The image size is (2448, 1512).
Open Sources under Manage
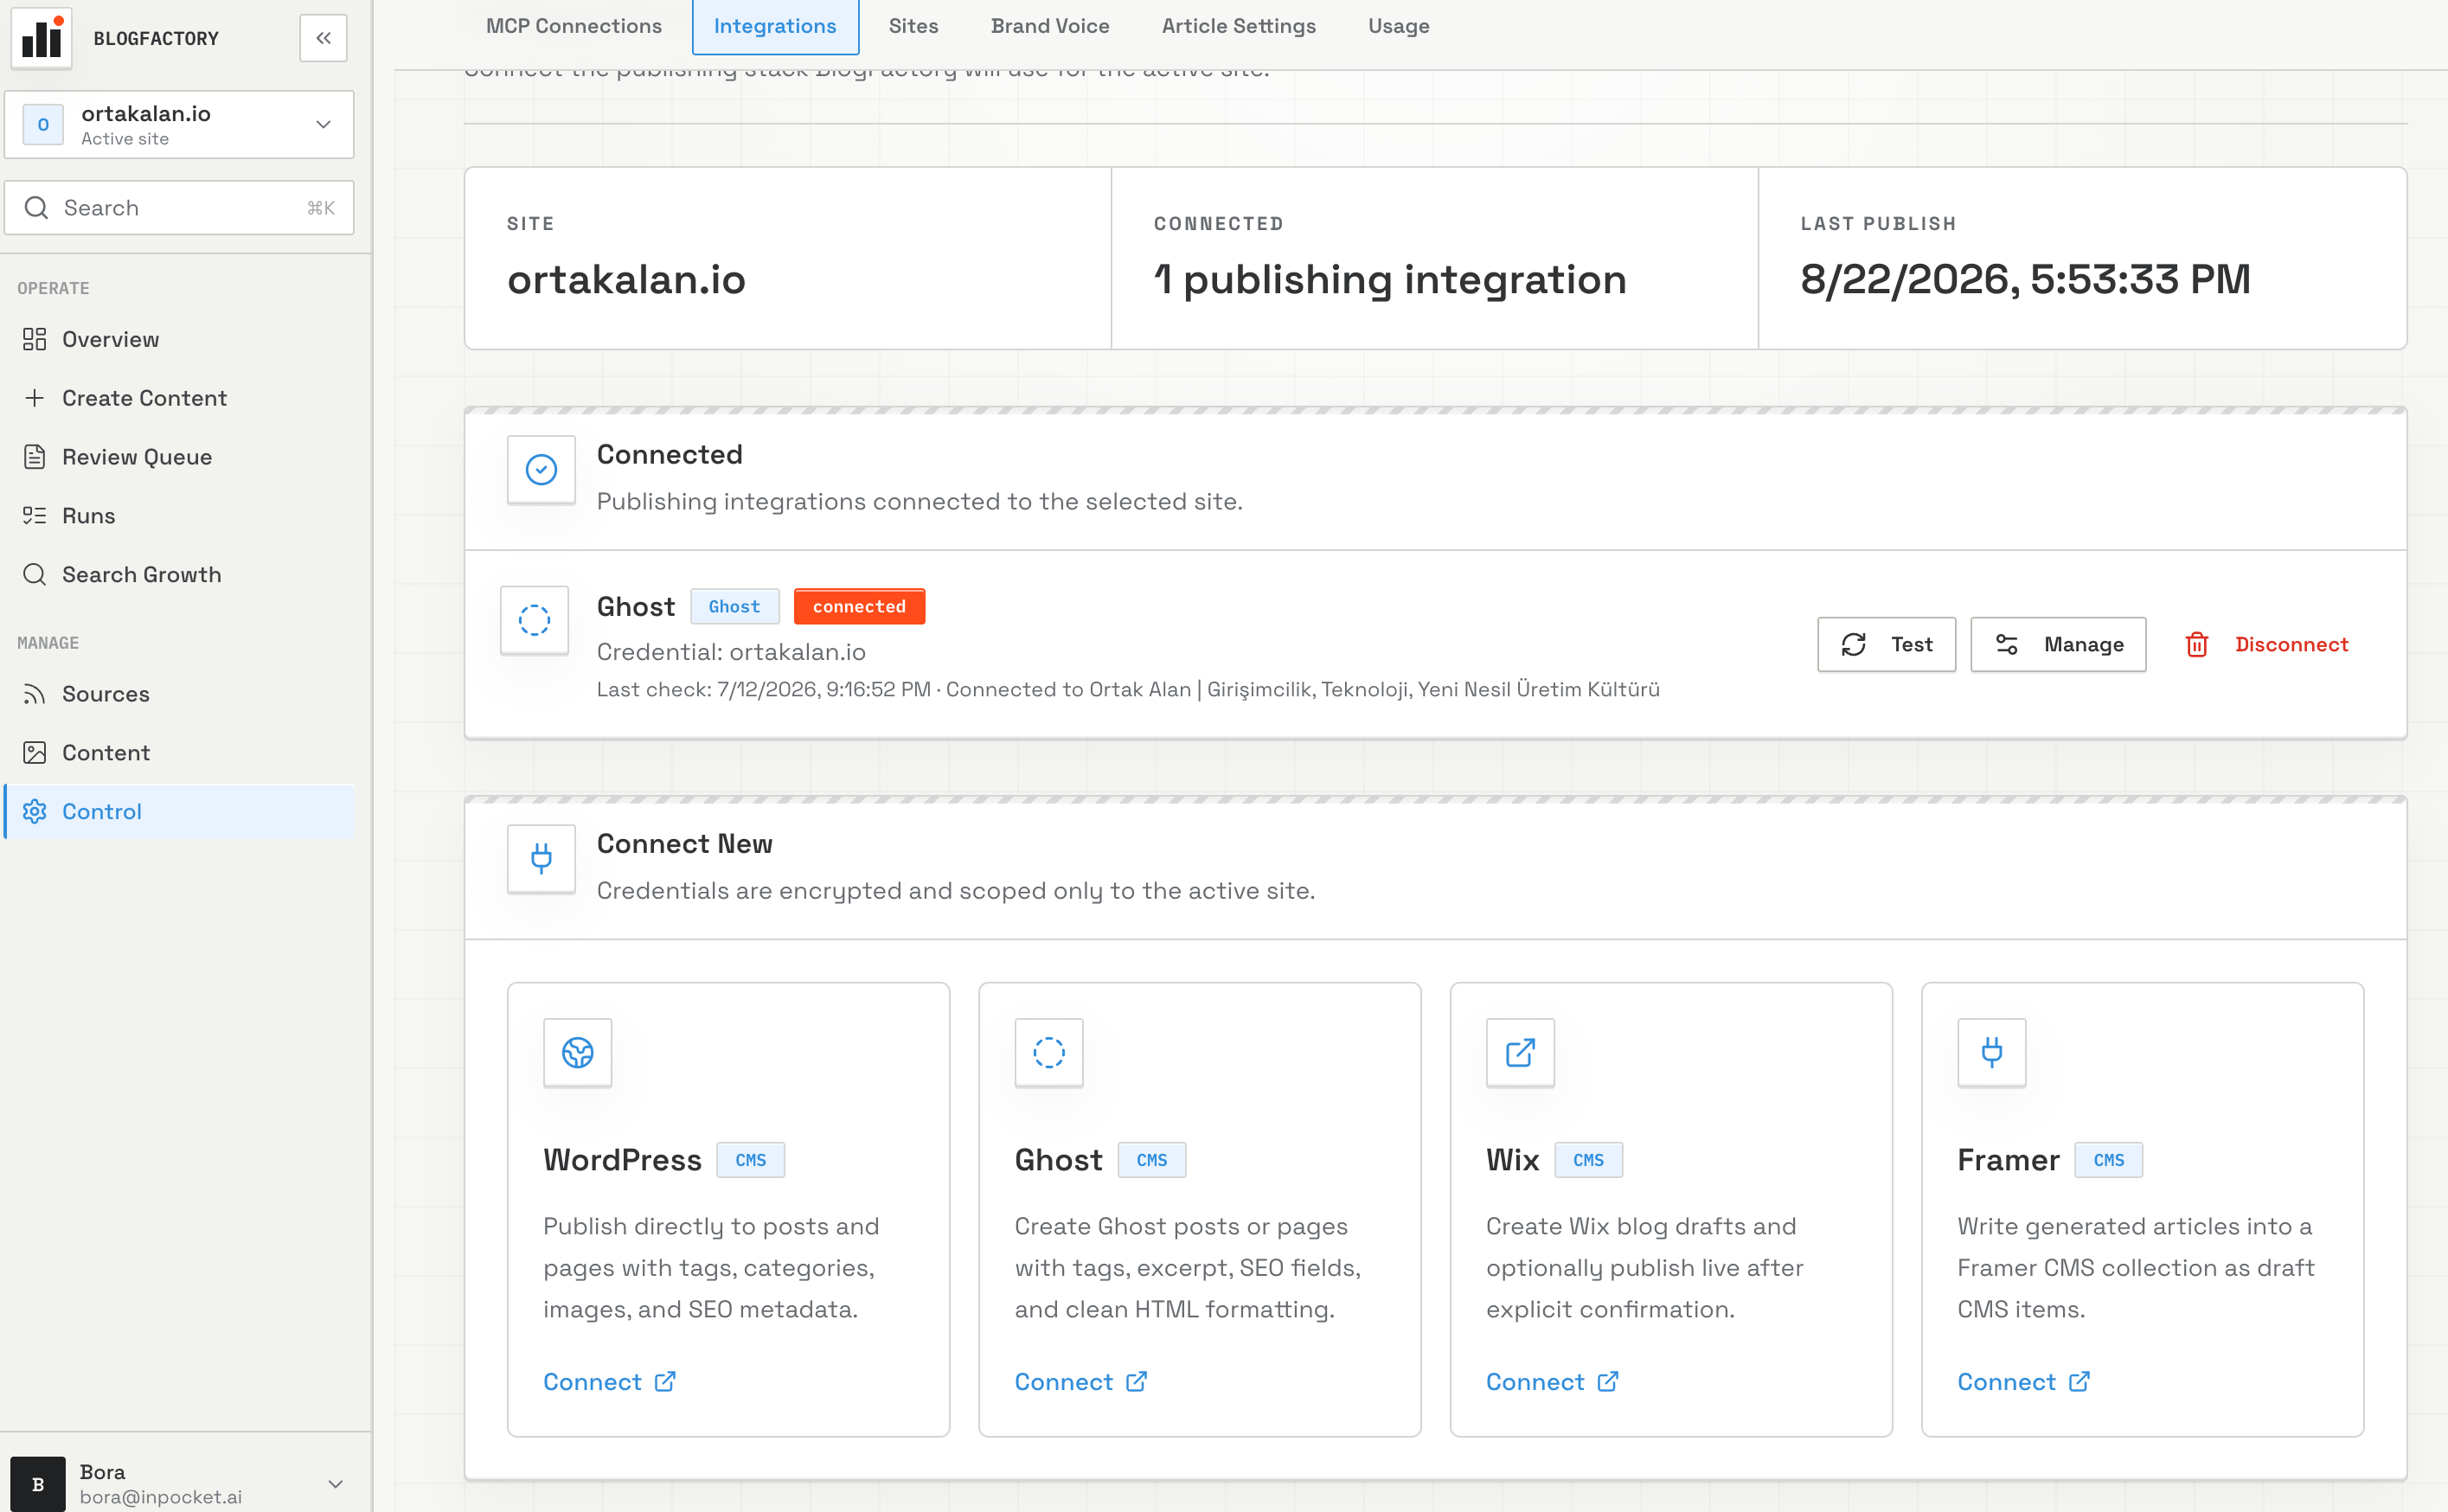coord(180,694)
